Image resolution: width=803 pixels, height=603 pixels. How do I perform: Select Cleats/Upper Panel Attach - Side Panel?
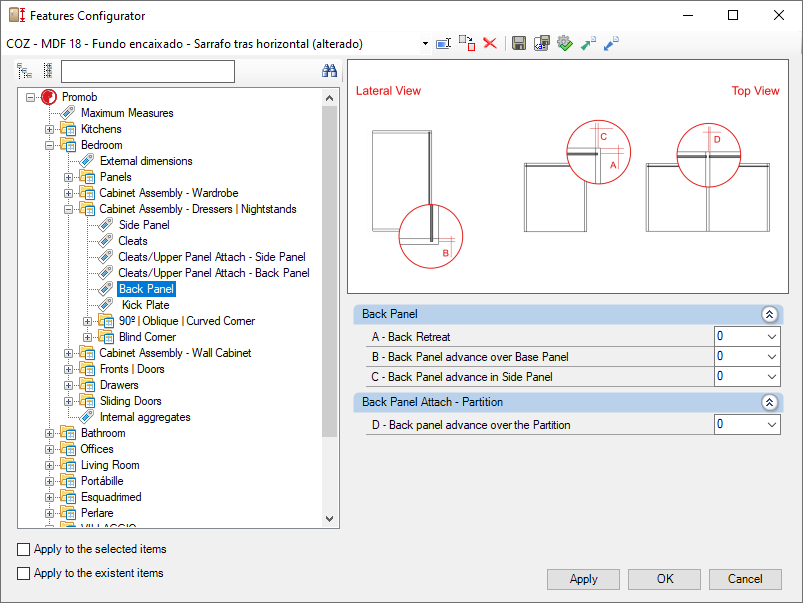[212, 257]
